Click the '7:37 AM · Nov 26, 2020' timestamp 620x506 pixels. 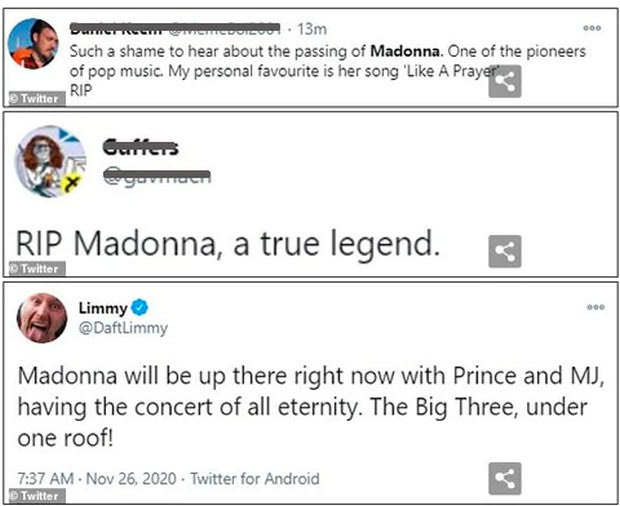(97, 479)
